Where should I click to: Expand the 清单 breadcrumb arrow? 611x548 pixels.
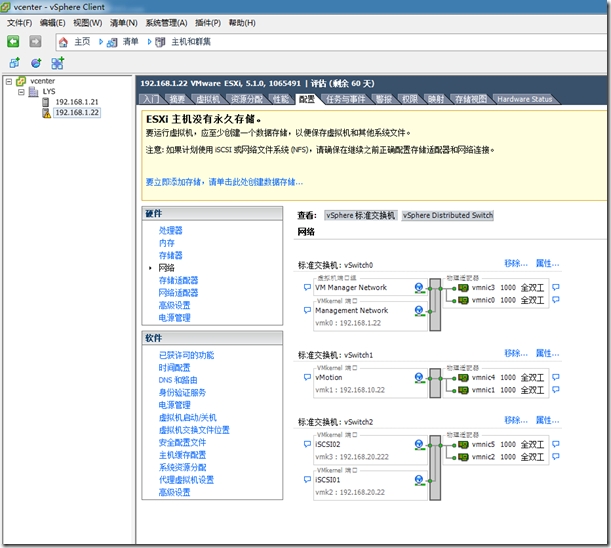[149, 42]
